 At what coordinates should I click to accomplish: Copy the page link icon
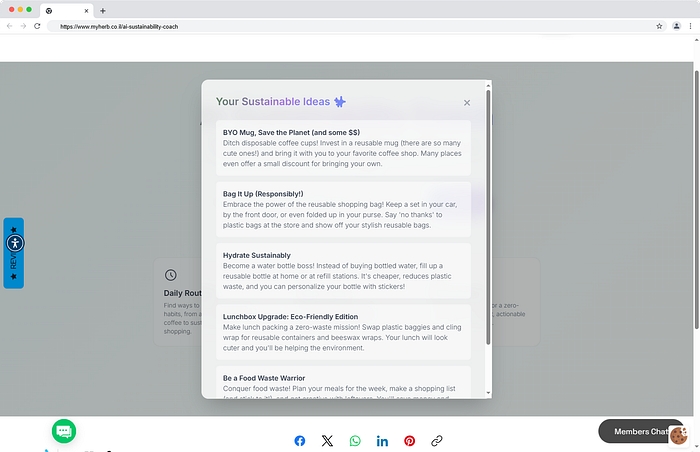(437, 441)
